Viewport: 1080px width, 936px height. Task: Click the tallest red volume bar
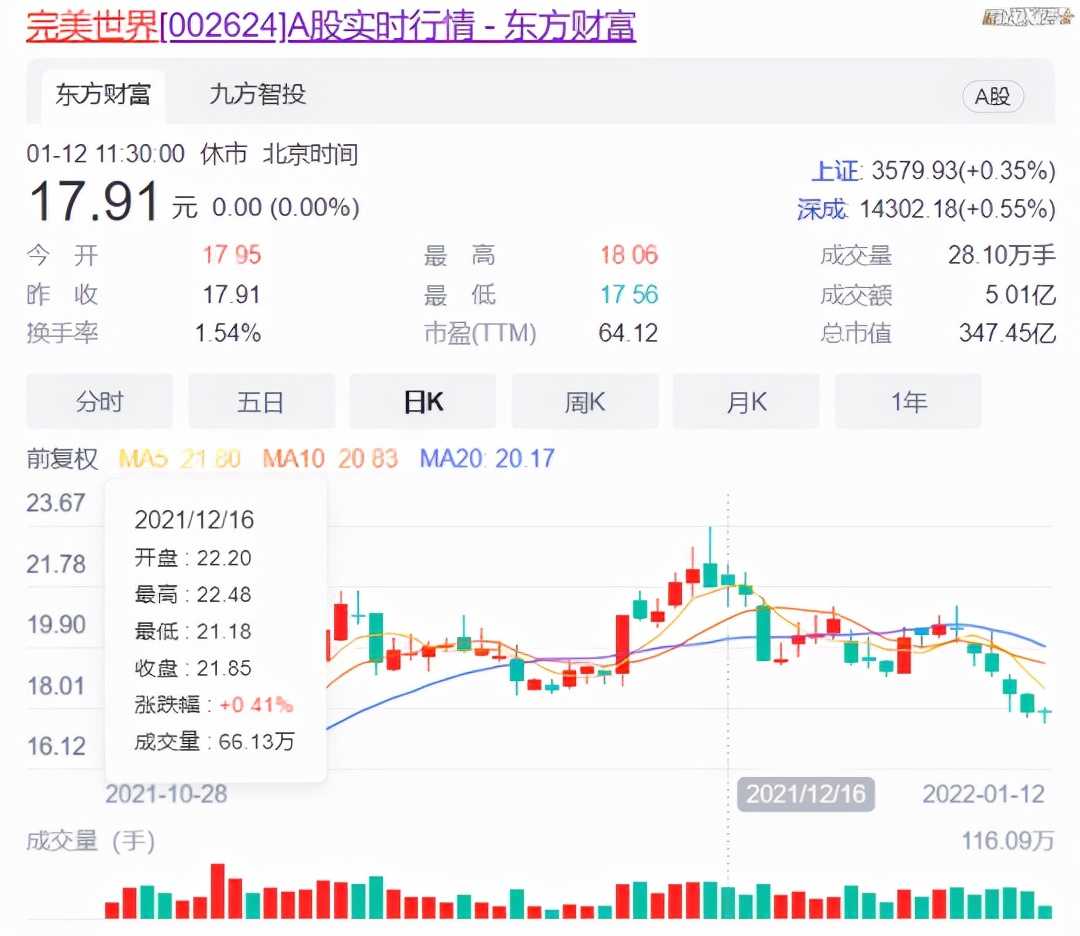tap(218, 891)
